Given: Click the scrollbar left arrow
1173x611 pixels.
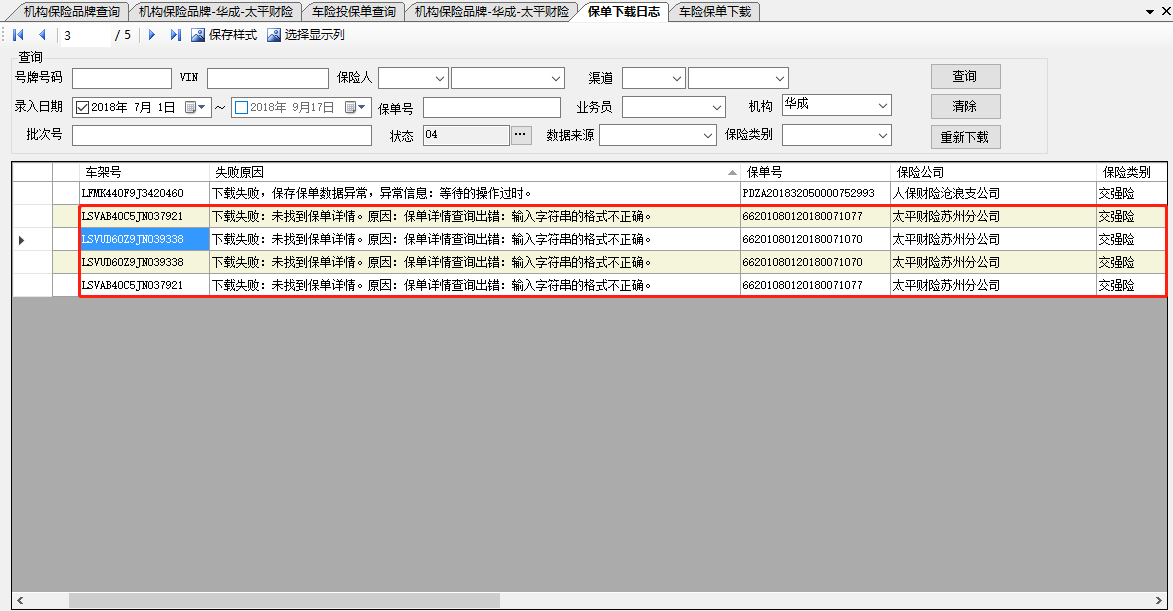Looking at the screenshot, I should pos(20,601).
